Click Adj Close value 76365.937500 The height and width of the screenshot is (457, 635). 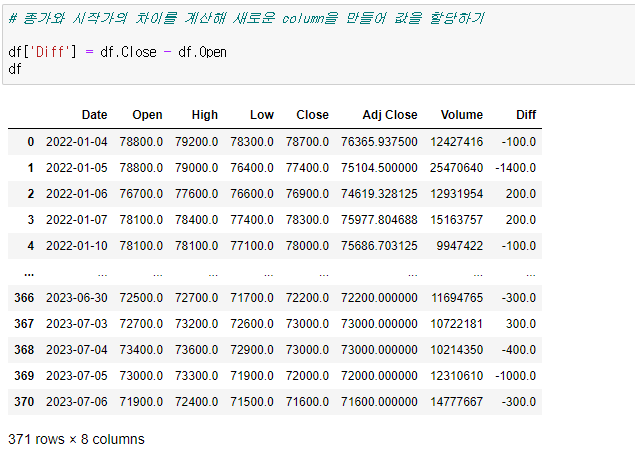pos(379,142)
